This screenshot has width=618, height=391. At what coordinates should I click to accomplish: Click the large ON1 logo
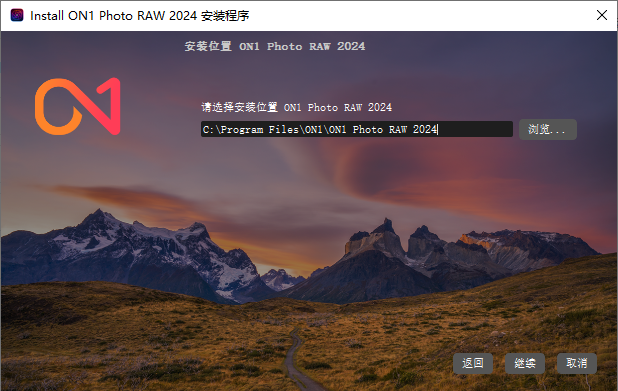click(78, 106)
